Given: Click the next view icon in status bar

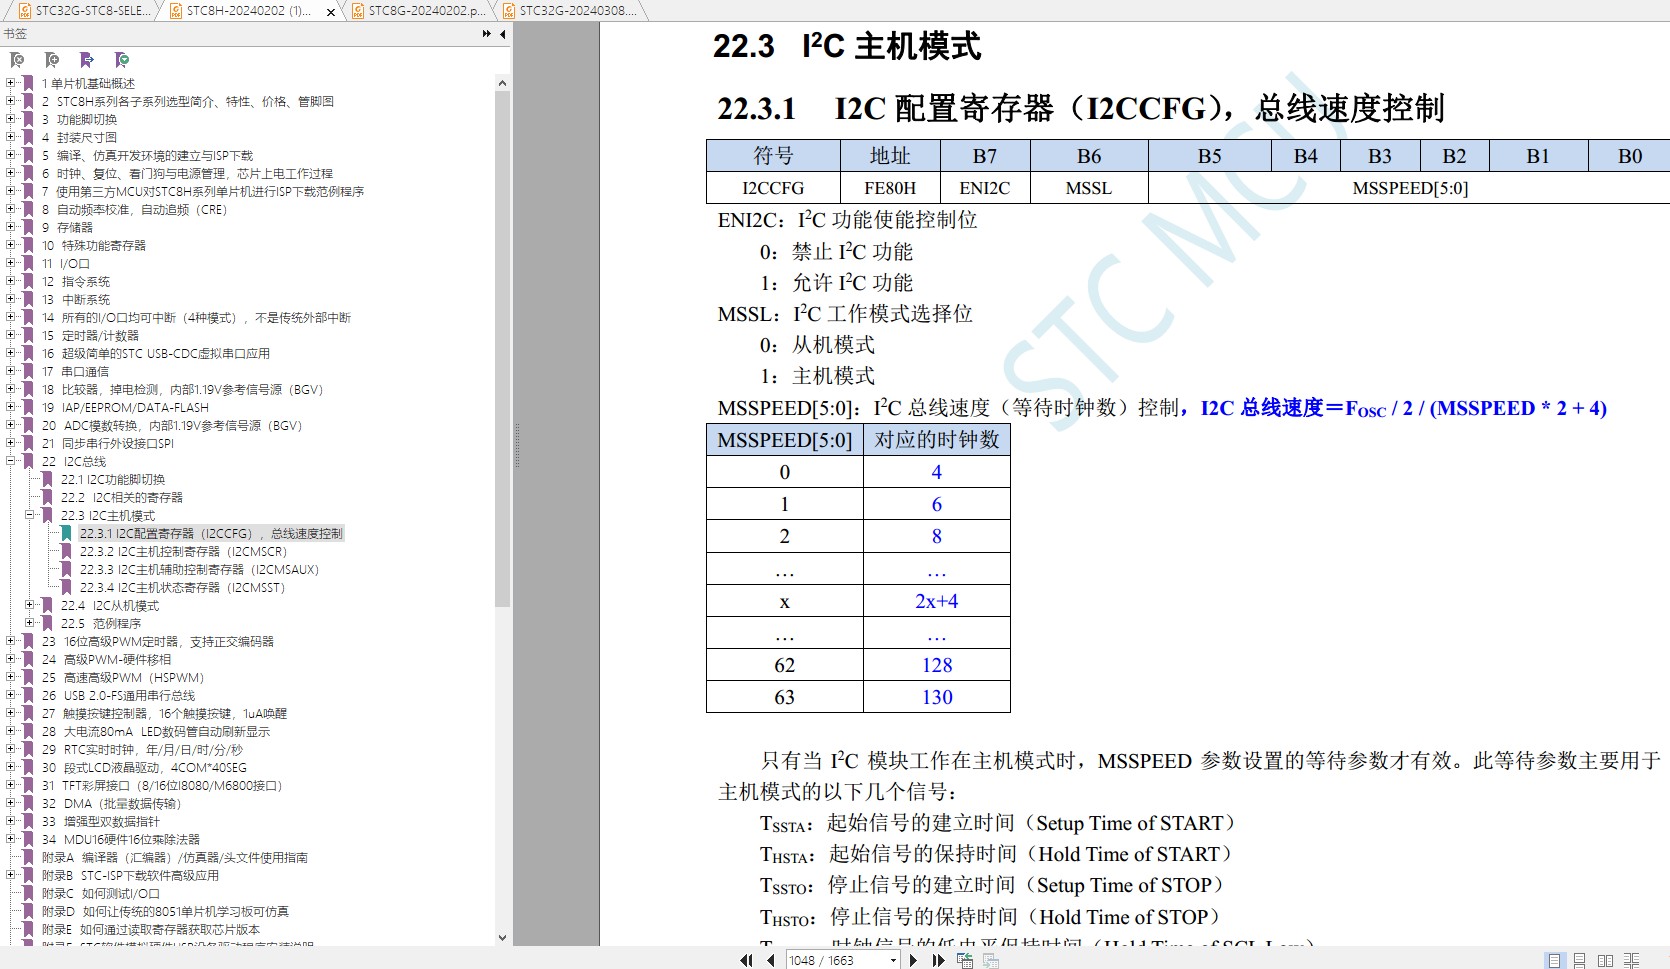Looking at the screenshot, I should coord(991,960).
